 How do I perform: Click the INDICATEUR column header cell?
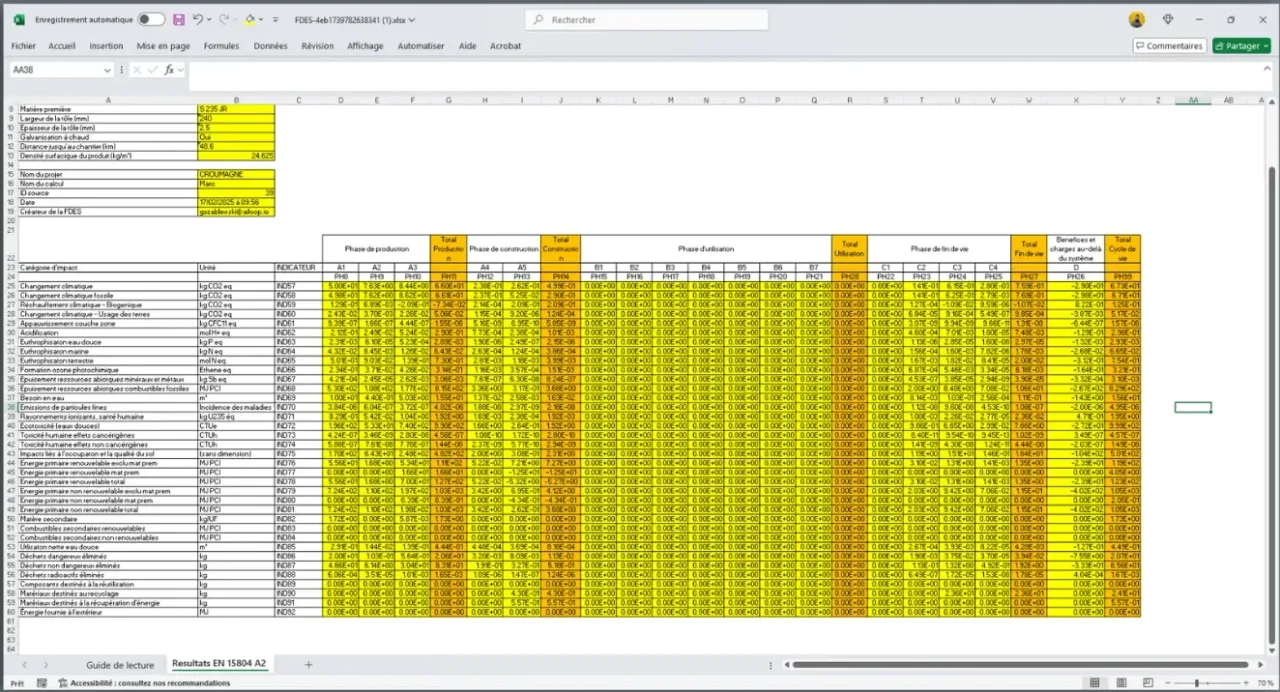298,267
